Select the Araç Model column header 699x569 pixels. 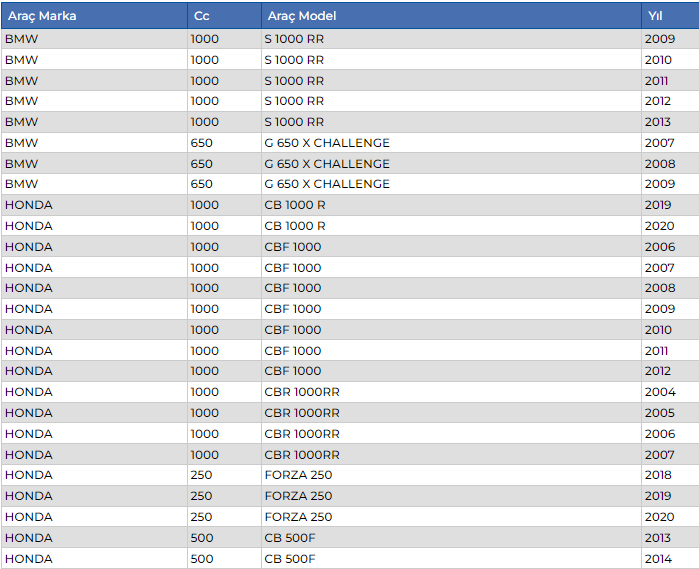(x=300, y=16)
